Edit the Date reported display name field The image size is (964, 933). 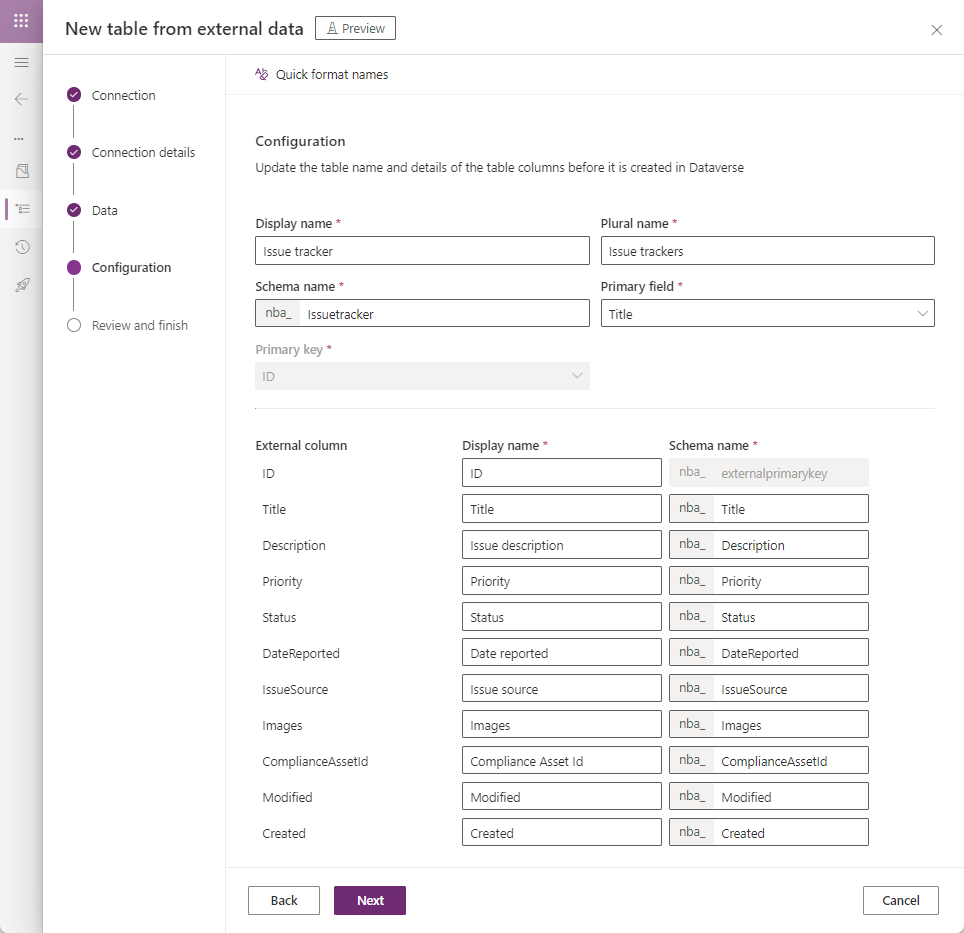point(561,653)
